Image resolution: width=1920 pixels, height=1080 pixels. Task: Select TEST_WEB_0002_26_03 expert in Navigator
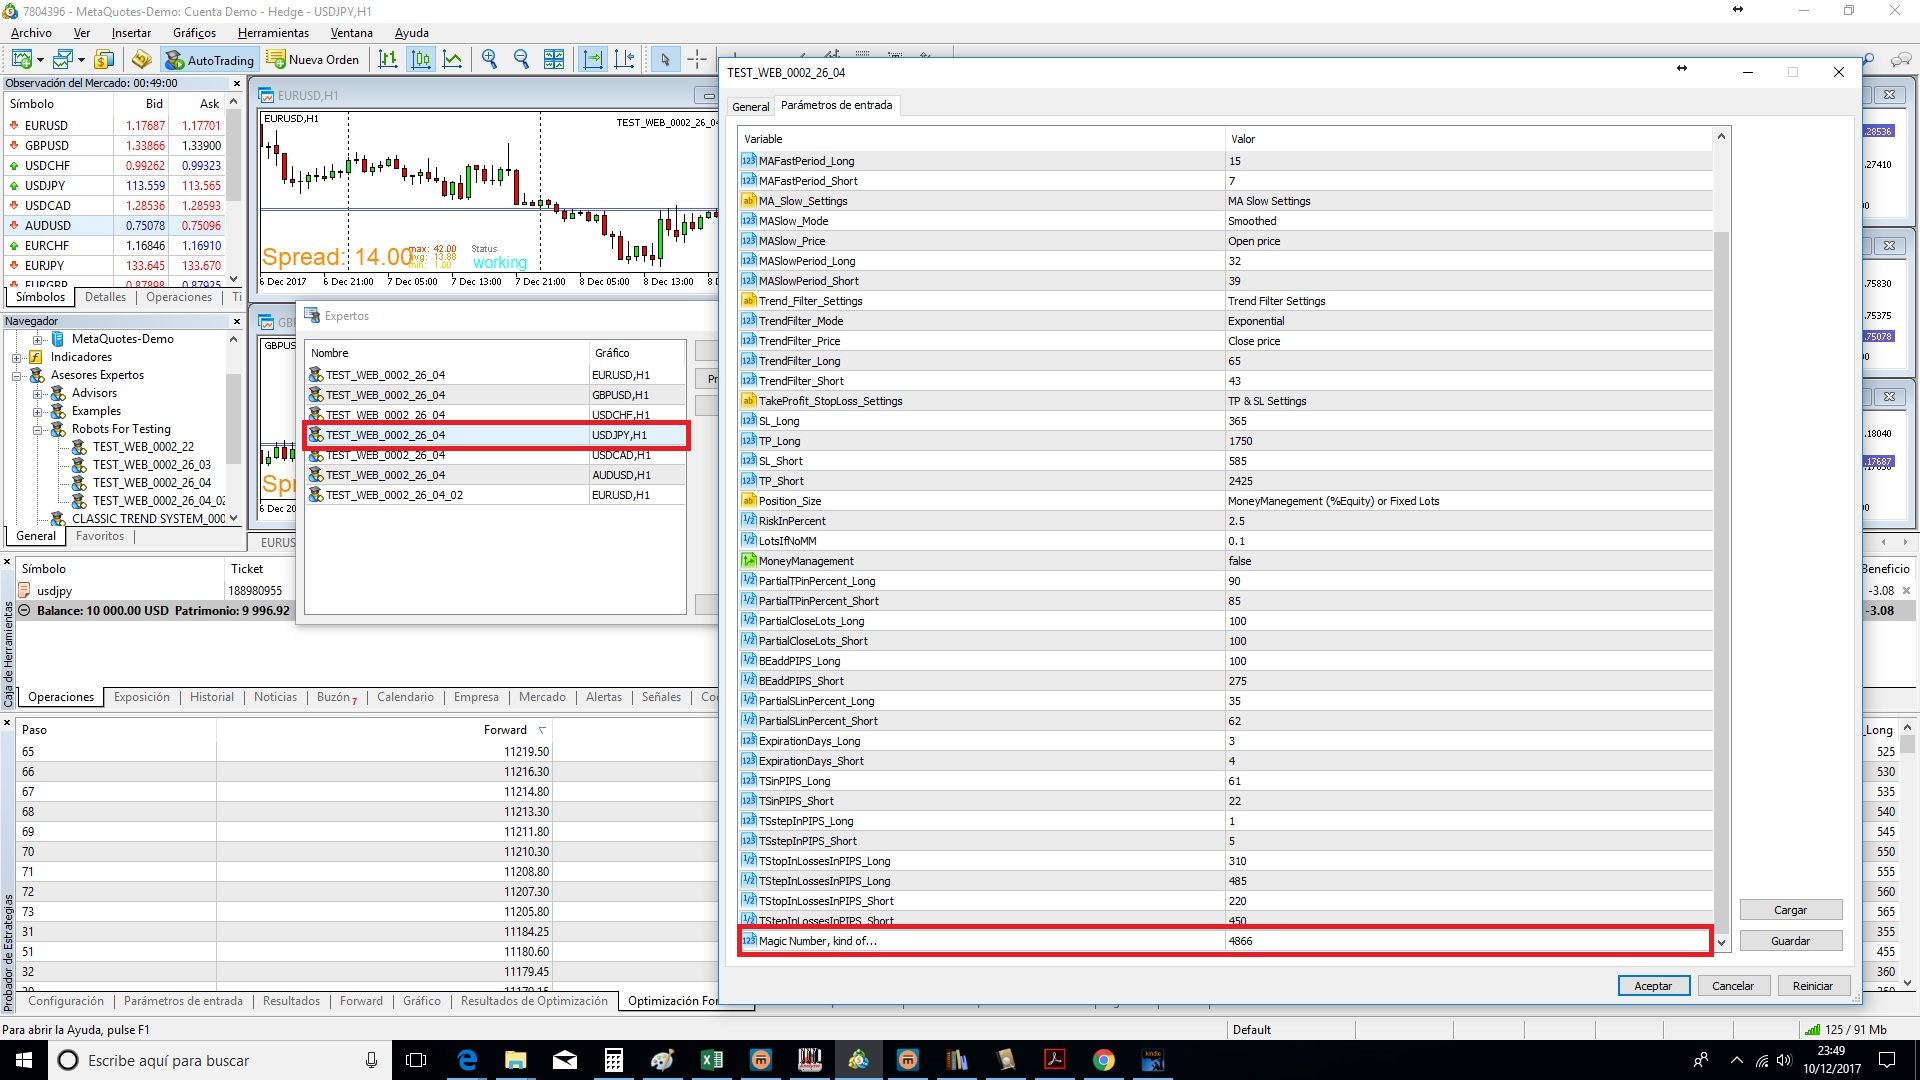[x=152, y=465]
